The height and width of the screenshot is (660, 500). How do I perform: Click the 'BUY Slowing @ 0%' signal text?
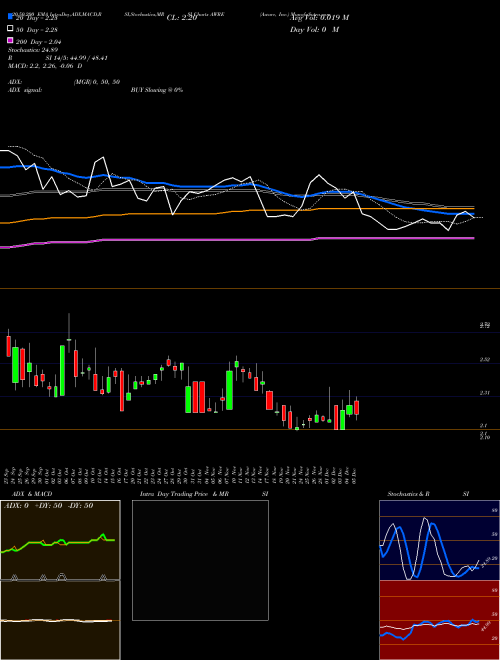click(157, 90)
